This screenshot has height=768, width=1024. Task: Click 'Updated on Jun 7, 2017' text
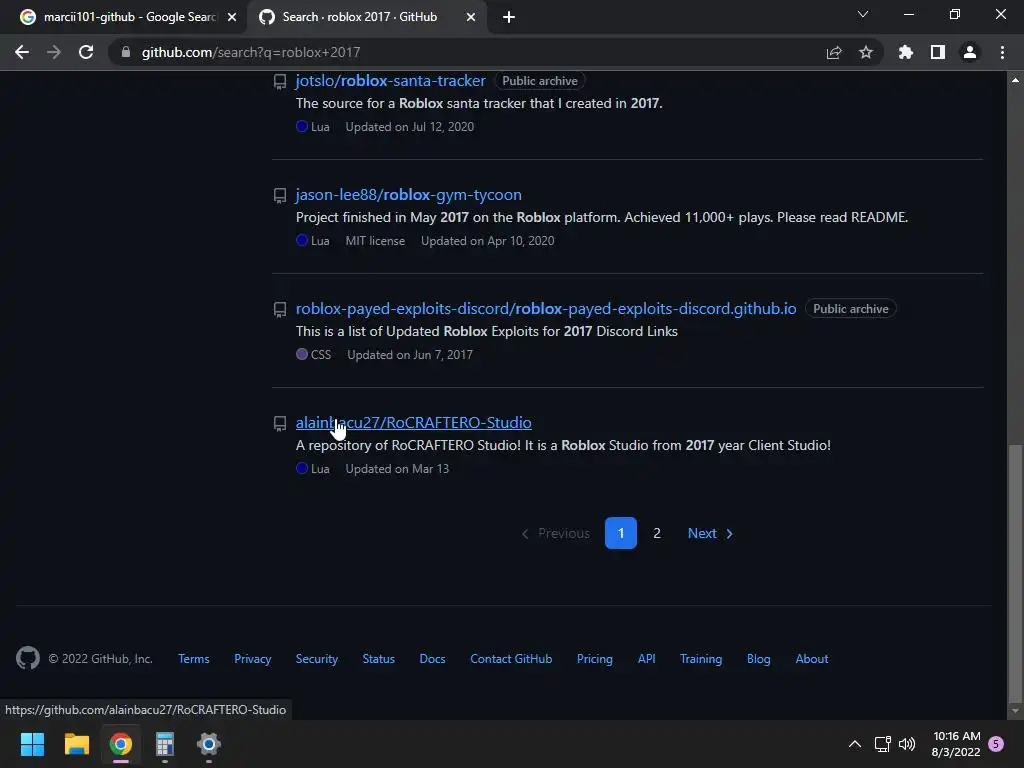[409, 355]
